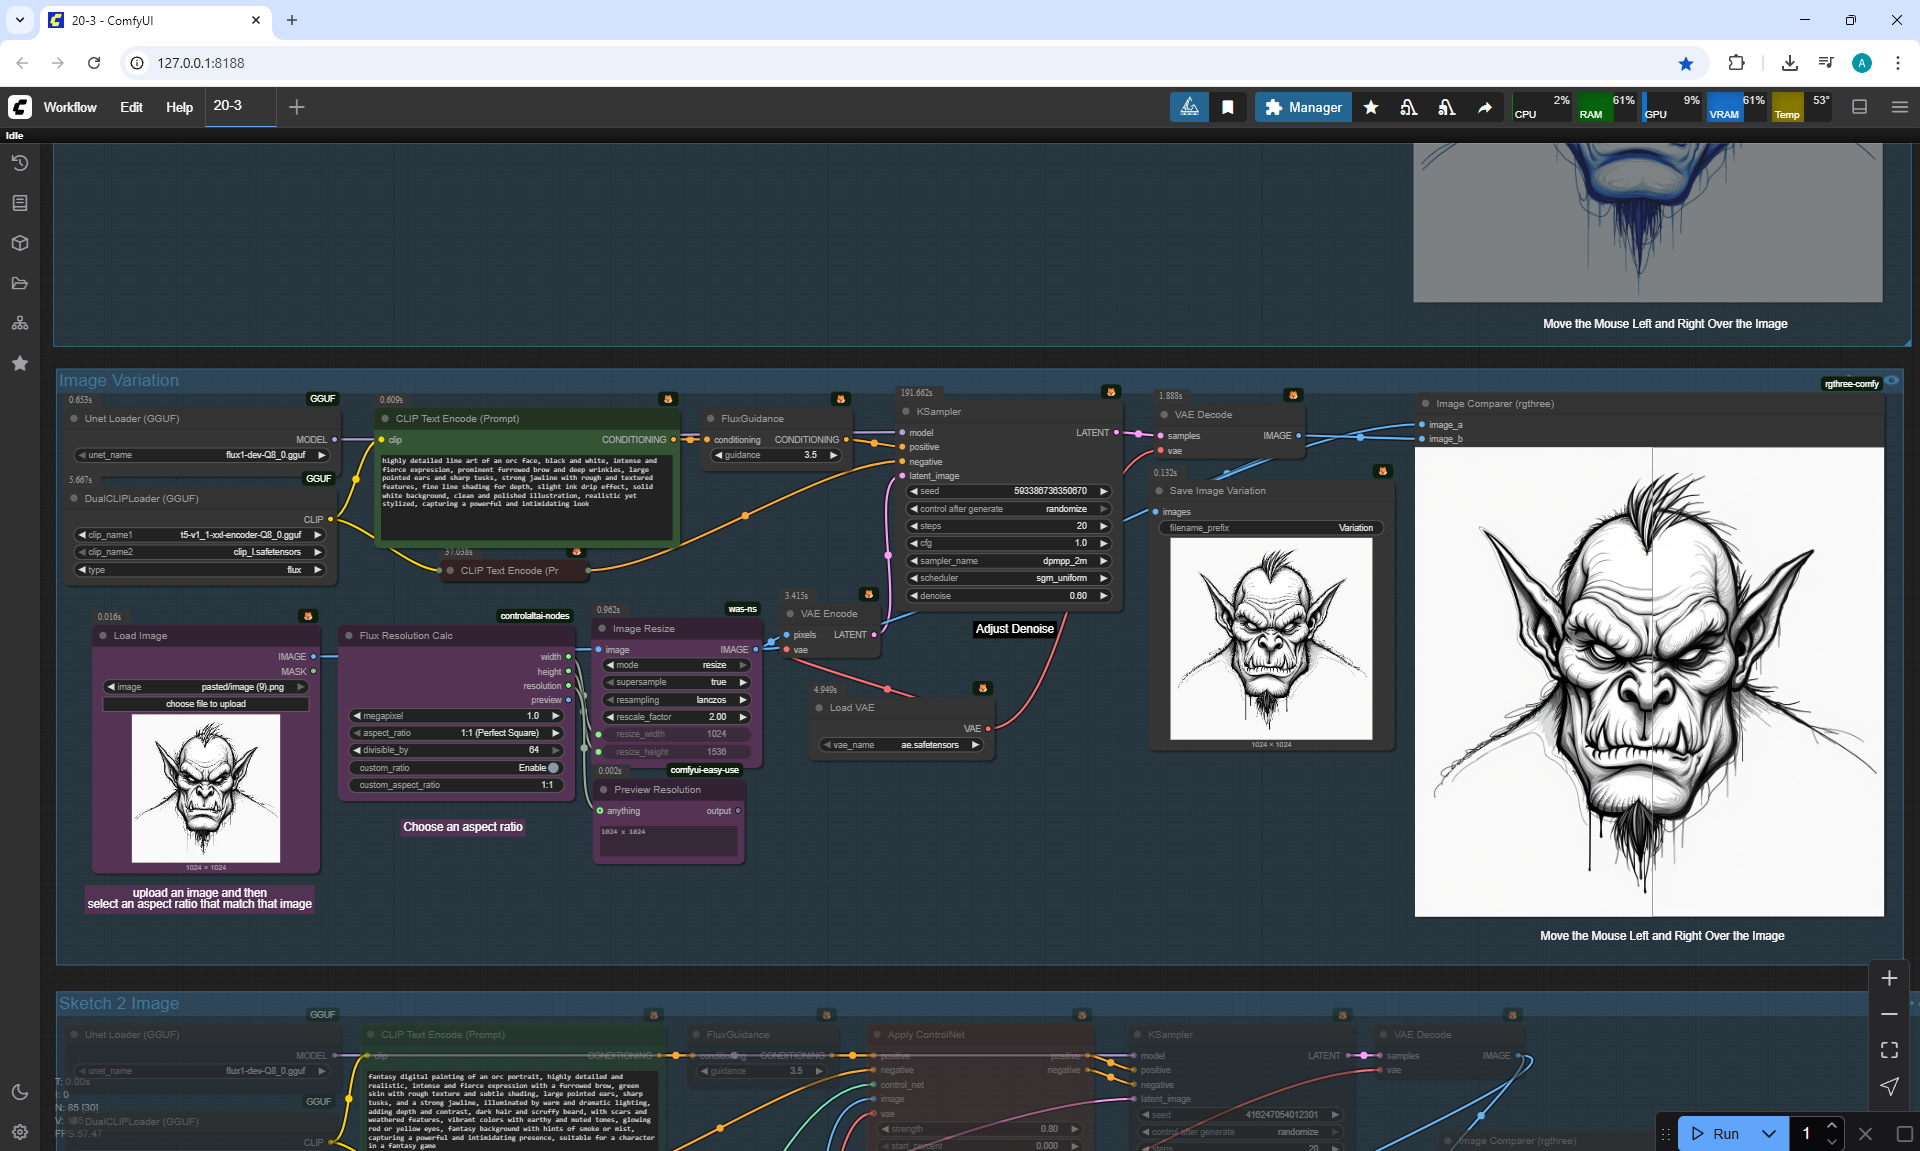The image size is (1920, 1151).
Task: Click the bookmark icon next to Manager
Action: point(1228,107)
